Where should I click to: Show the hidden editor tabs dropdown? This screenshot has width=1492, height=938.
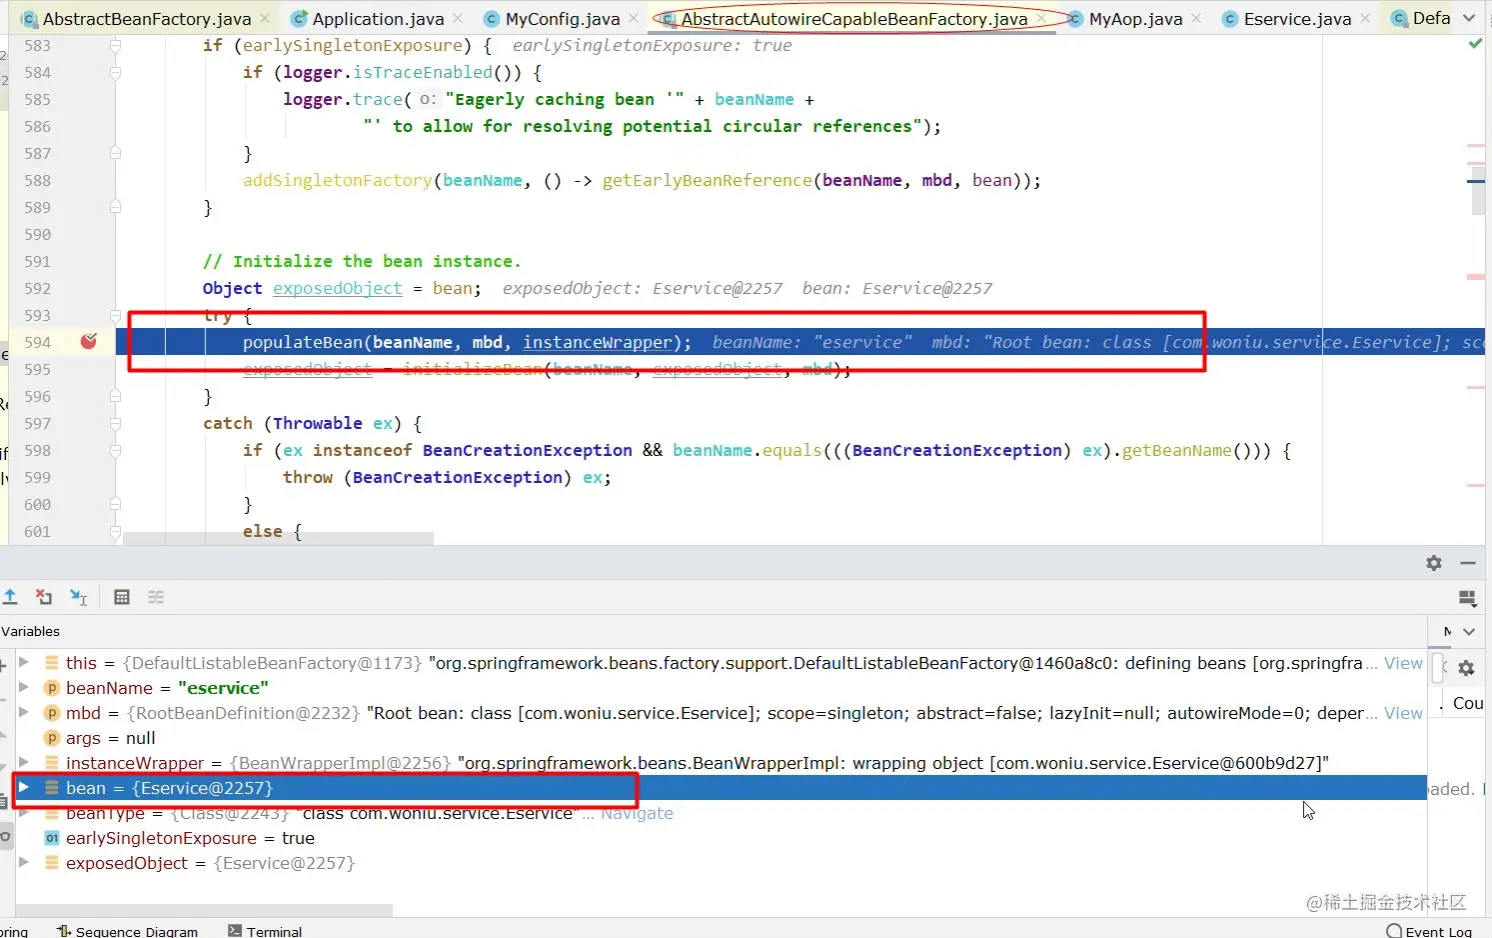pos(1469,18)
